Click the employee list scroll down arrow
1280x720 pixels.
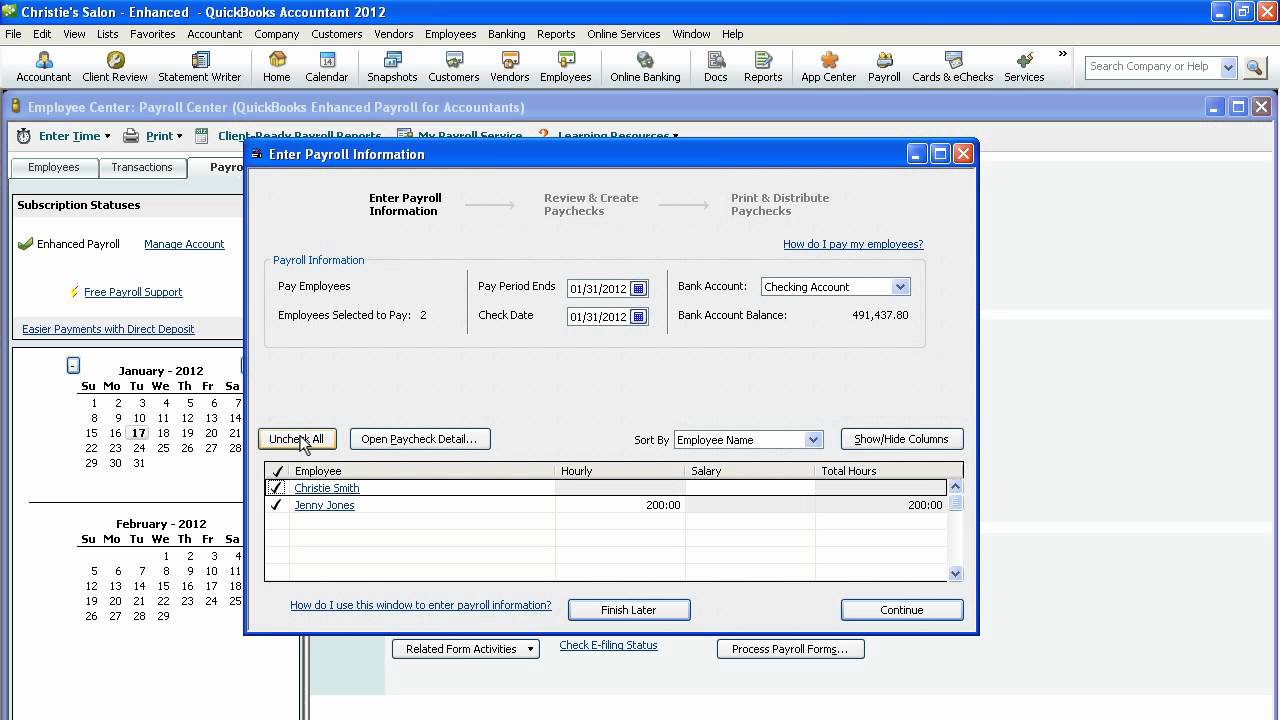(955, 574)
